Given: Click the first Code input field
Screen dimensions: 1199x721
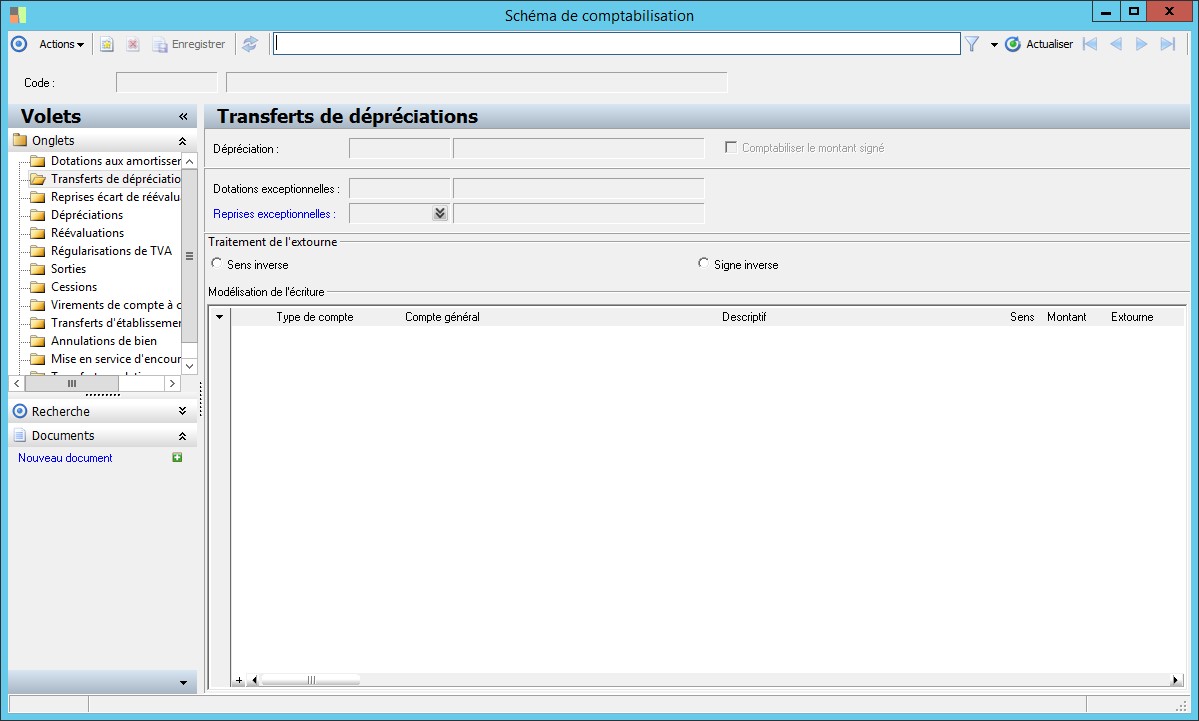Looking at the screenshot, I should tap(167, 83).
